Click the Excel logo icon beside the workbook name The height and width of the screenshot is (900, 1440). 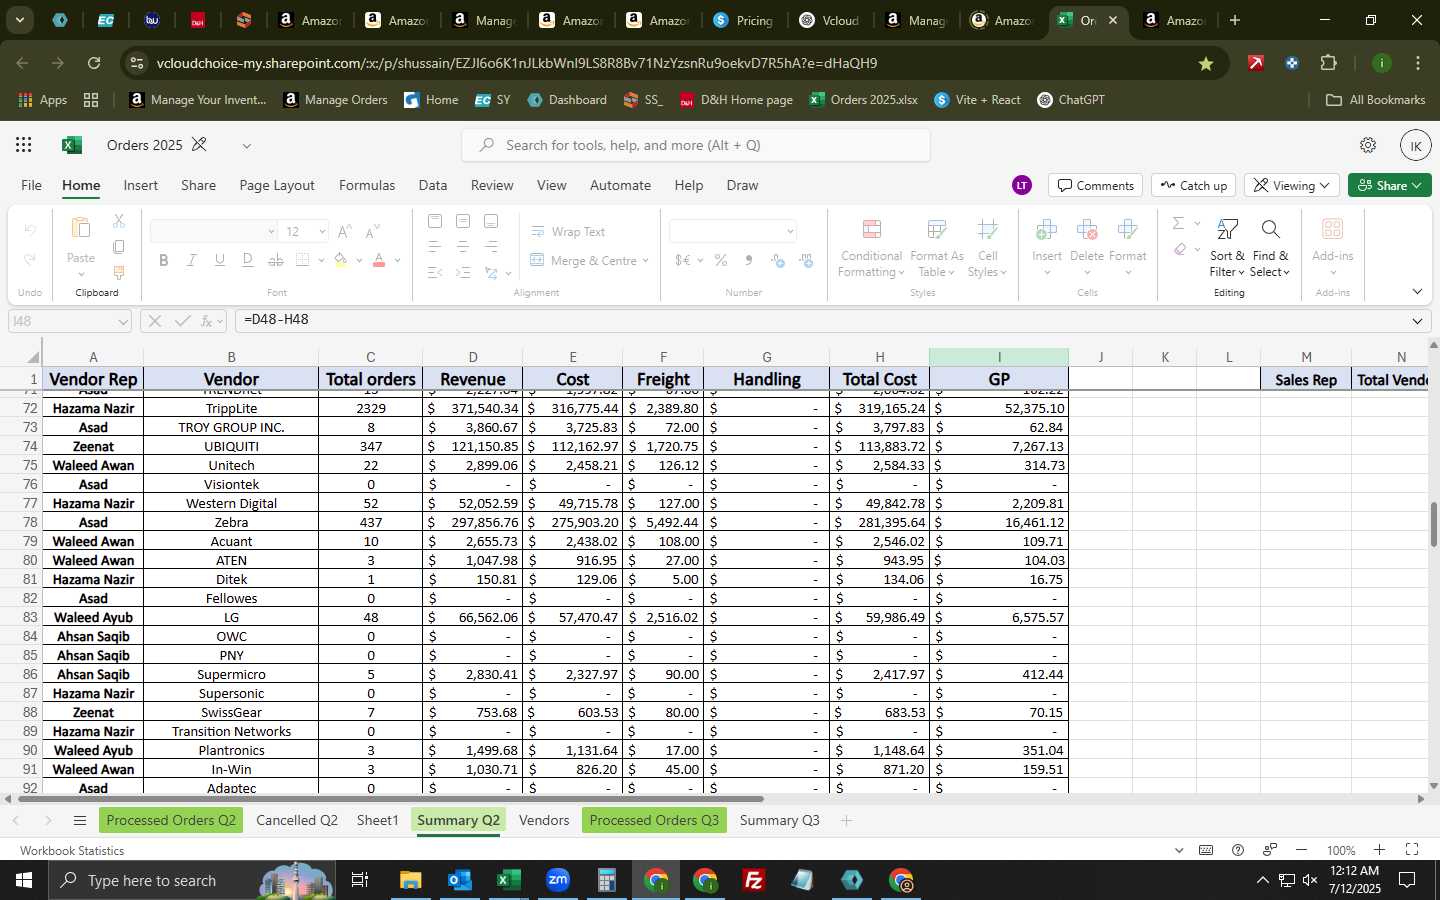coord(71,145)
